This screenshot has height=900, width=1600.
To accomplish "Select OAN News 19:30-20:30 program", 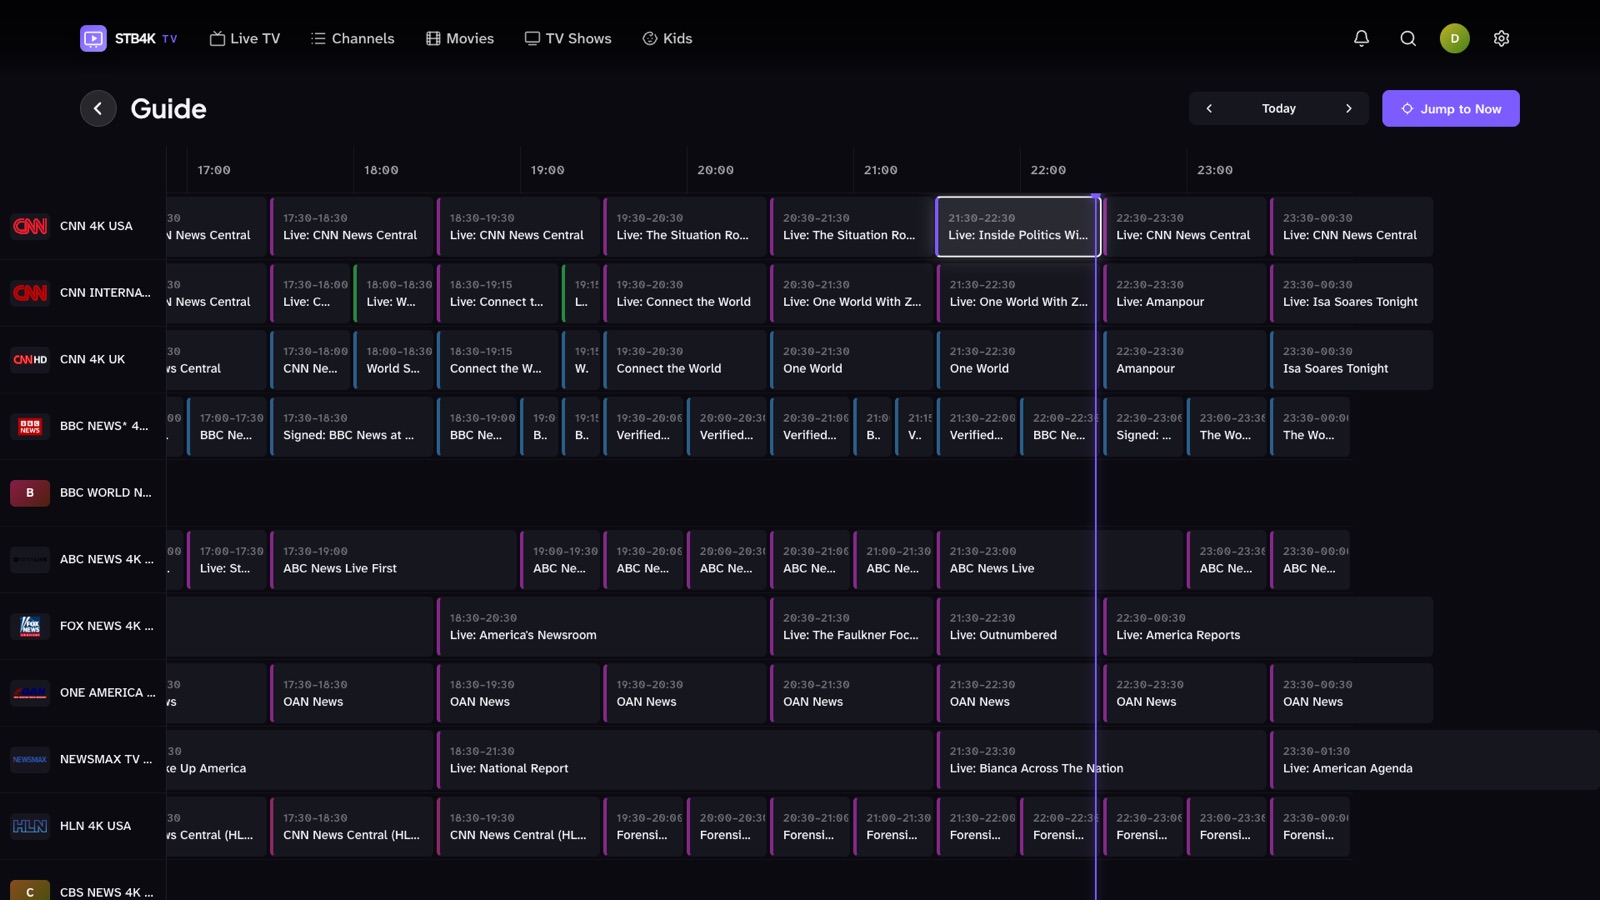I will click(x=685, y=693).
